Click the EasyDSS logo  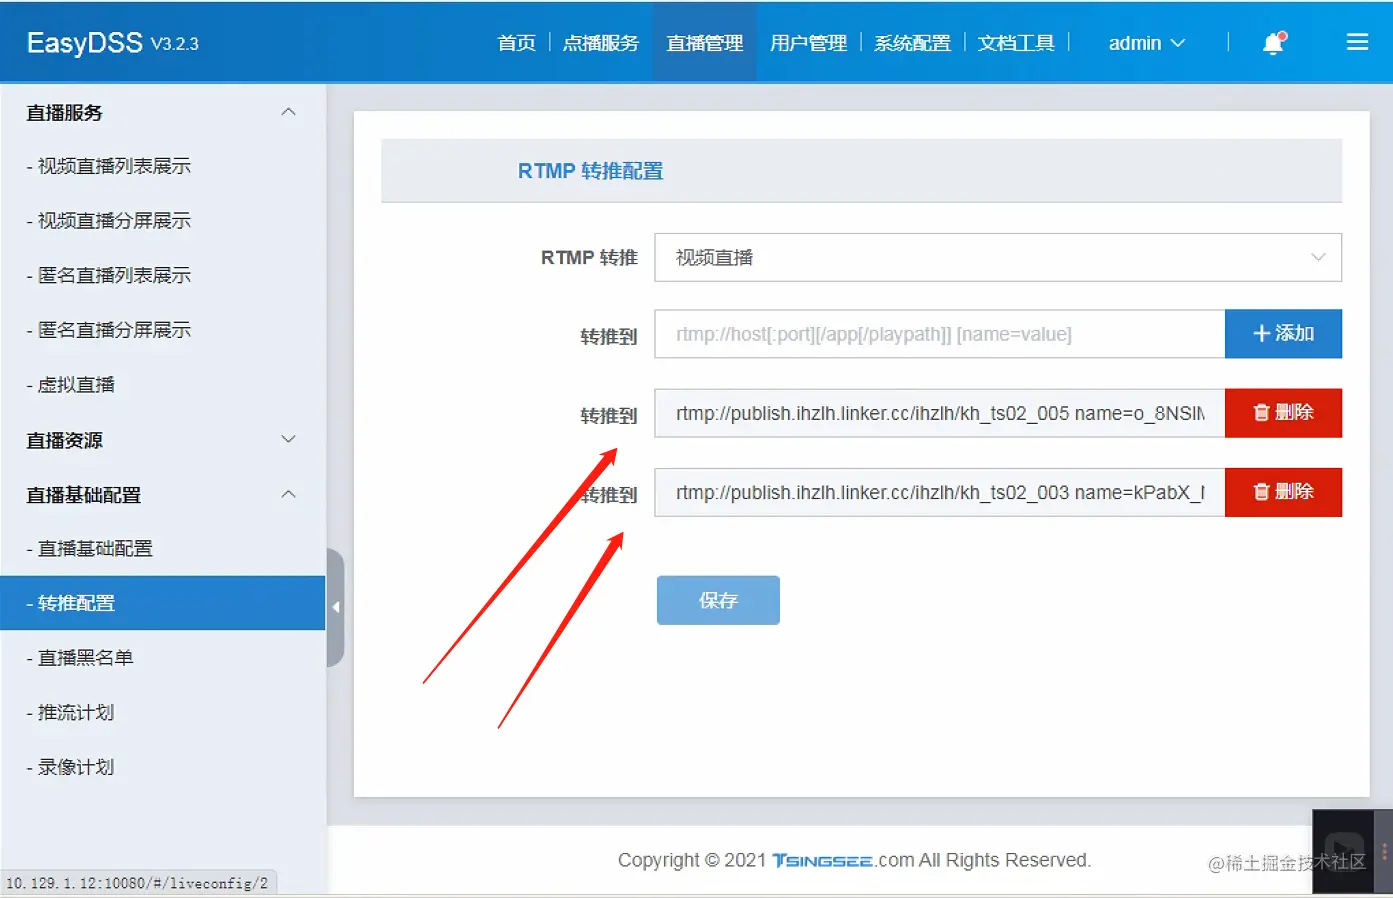(85, 43)
